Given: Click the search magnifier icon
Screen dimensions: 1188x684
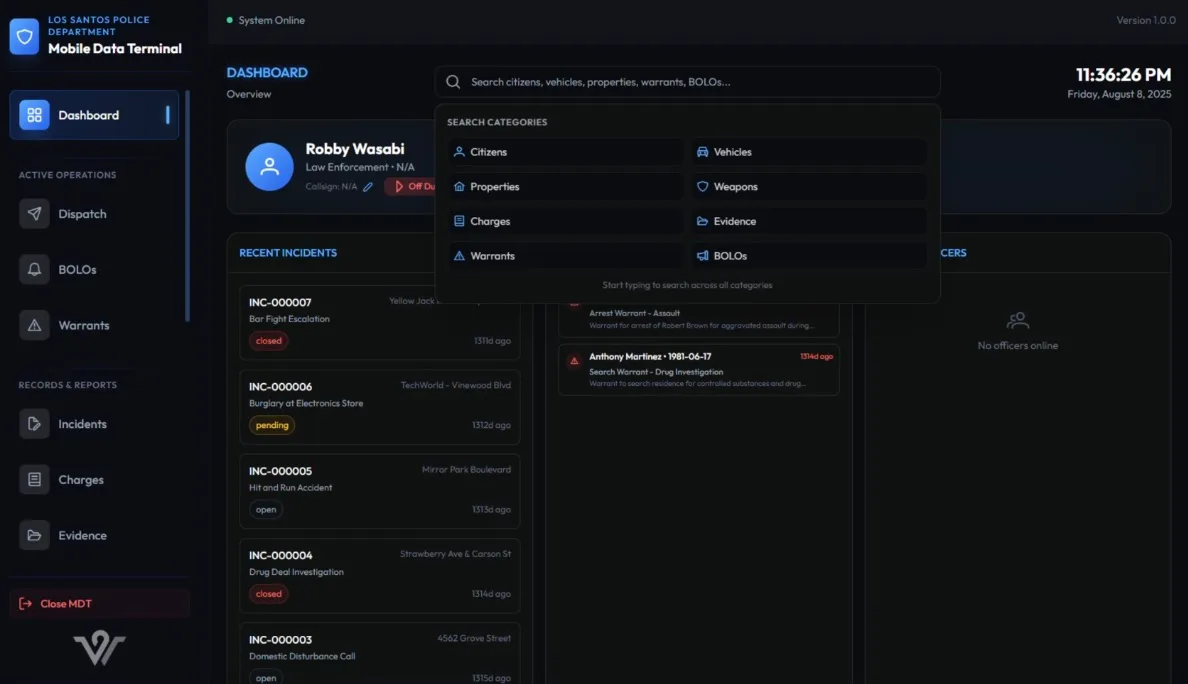Looking at the screenshot, I should point(453,82).
